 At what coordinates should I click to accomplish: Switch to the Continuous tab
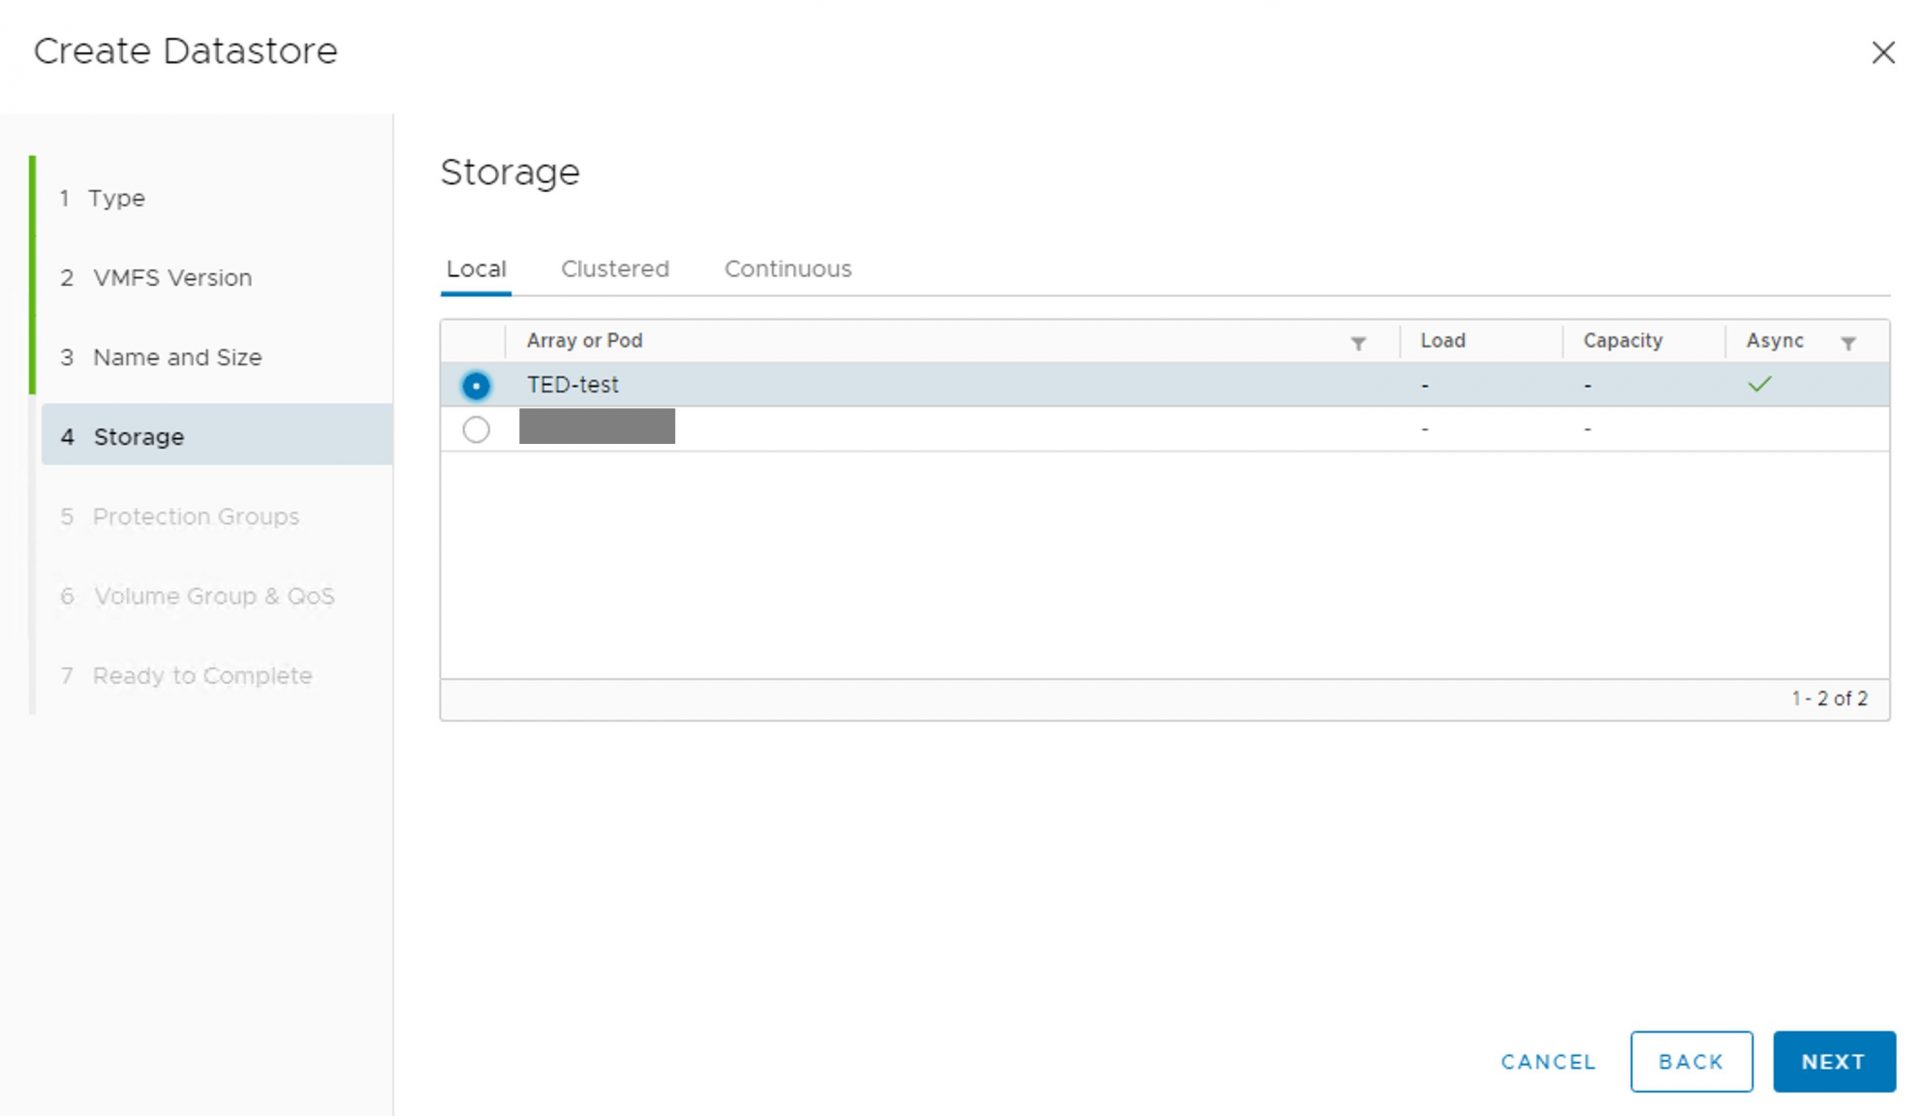coord(787,269)
